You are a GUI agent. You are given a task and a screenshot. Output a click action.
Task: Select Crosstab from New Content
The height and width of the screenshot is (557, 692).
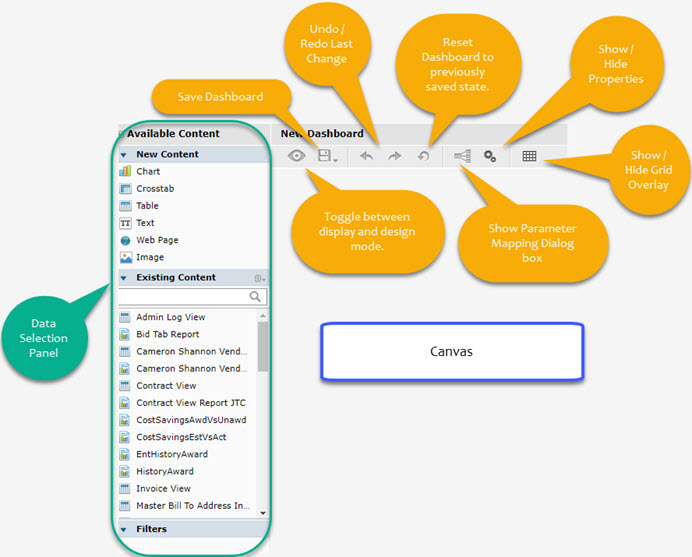(x=155, y=188)
